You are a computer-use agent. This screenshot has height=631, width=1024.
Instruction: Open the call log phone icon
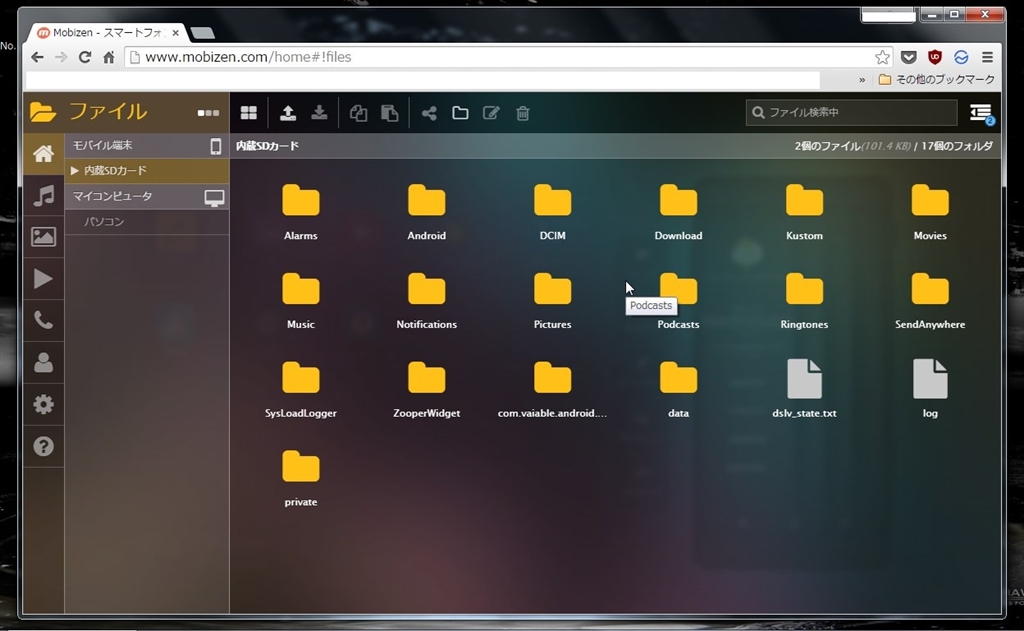[x=43, y=321]
